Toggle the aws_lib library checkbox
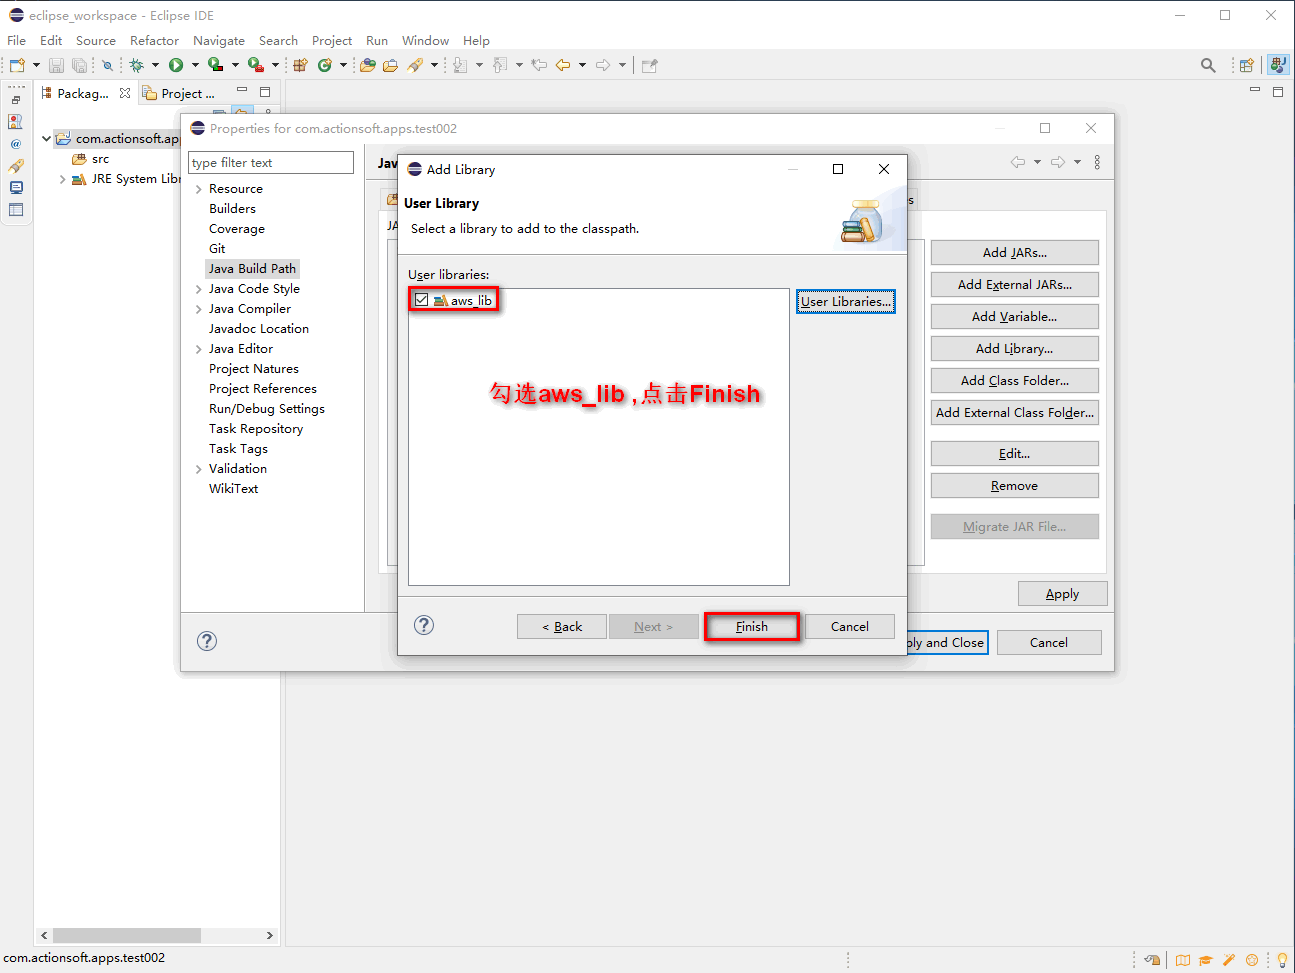 422,300
